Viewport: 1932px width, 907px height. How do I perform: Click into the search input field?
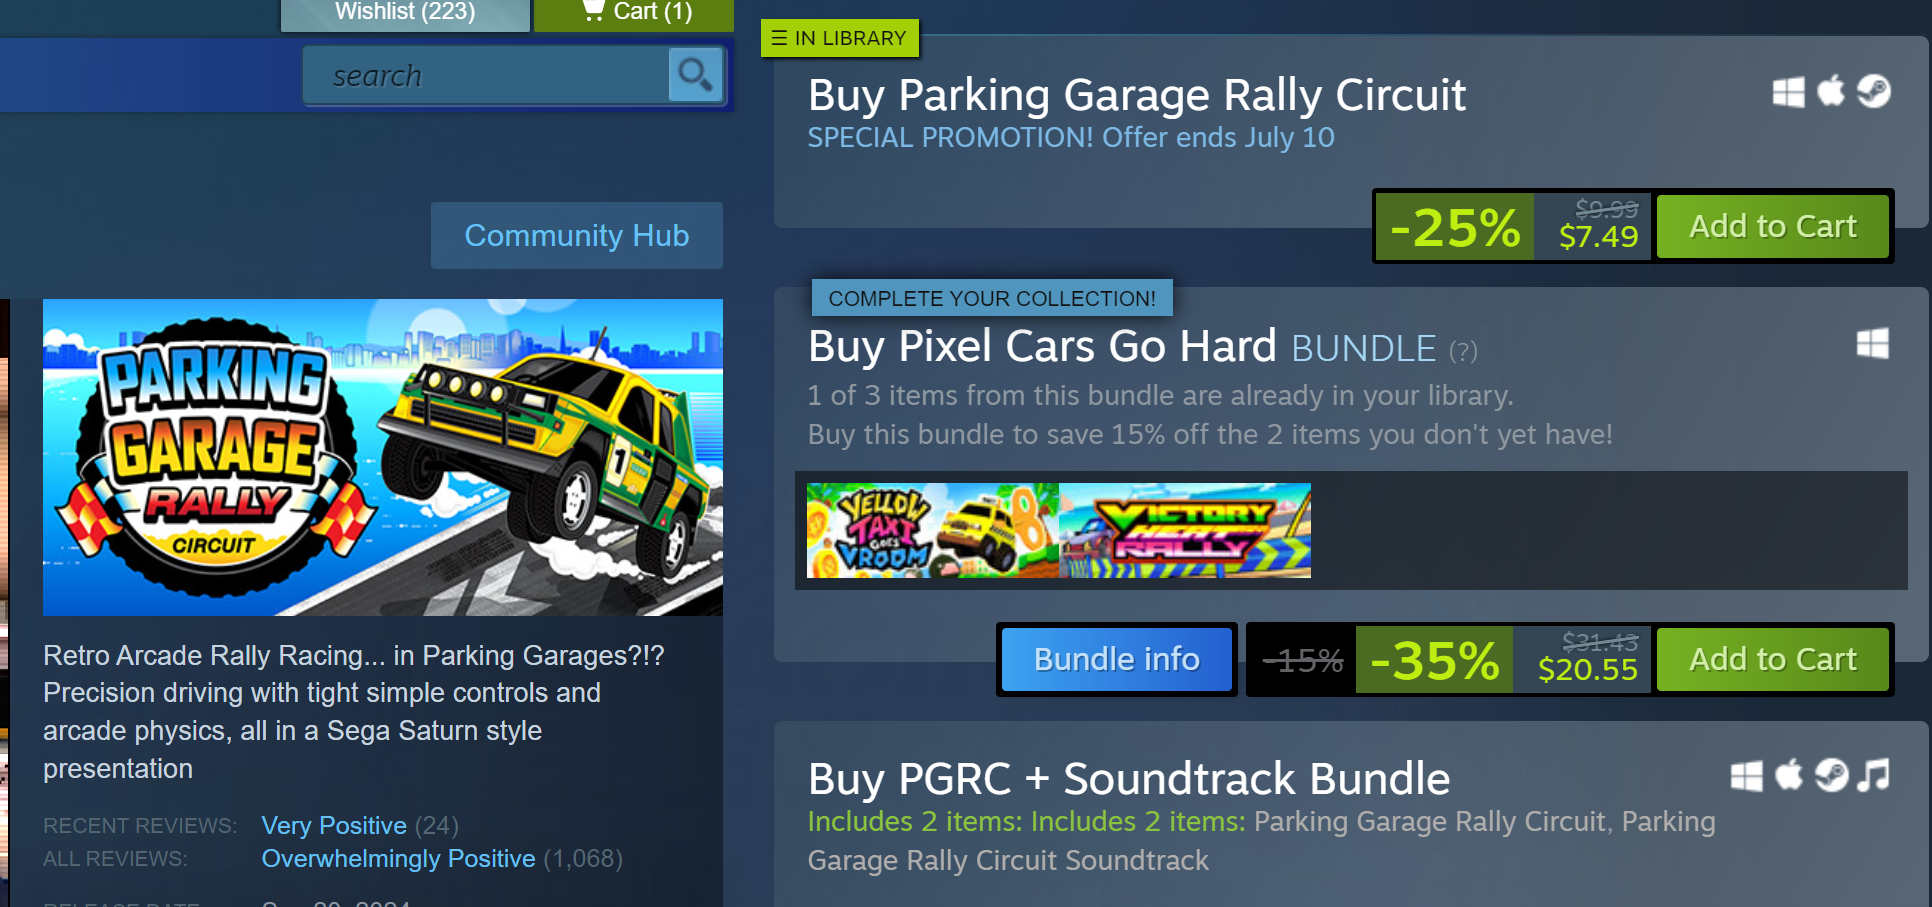(x=486, y=75)
